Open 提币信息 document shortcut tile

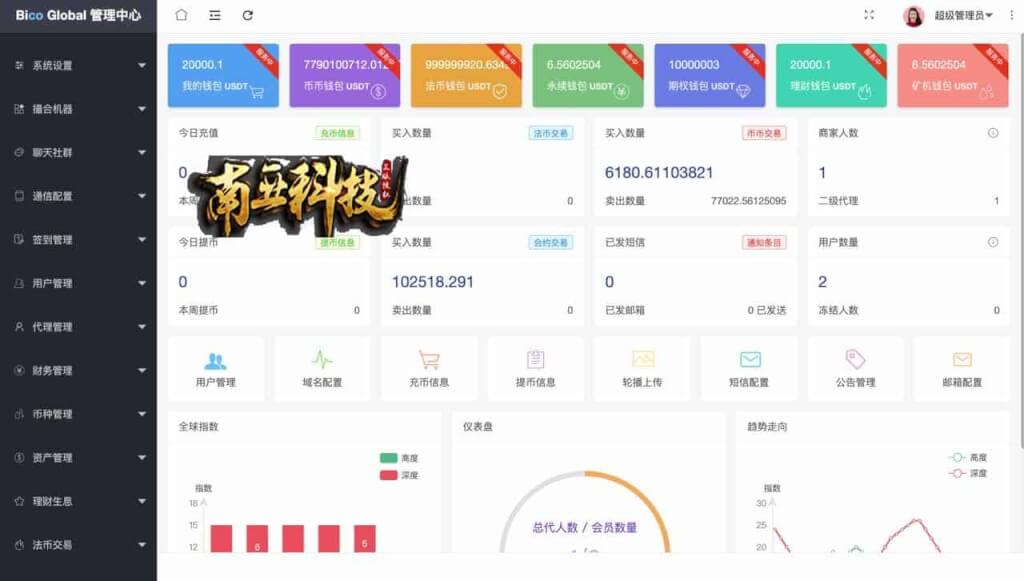pos(536,368)
